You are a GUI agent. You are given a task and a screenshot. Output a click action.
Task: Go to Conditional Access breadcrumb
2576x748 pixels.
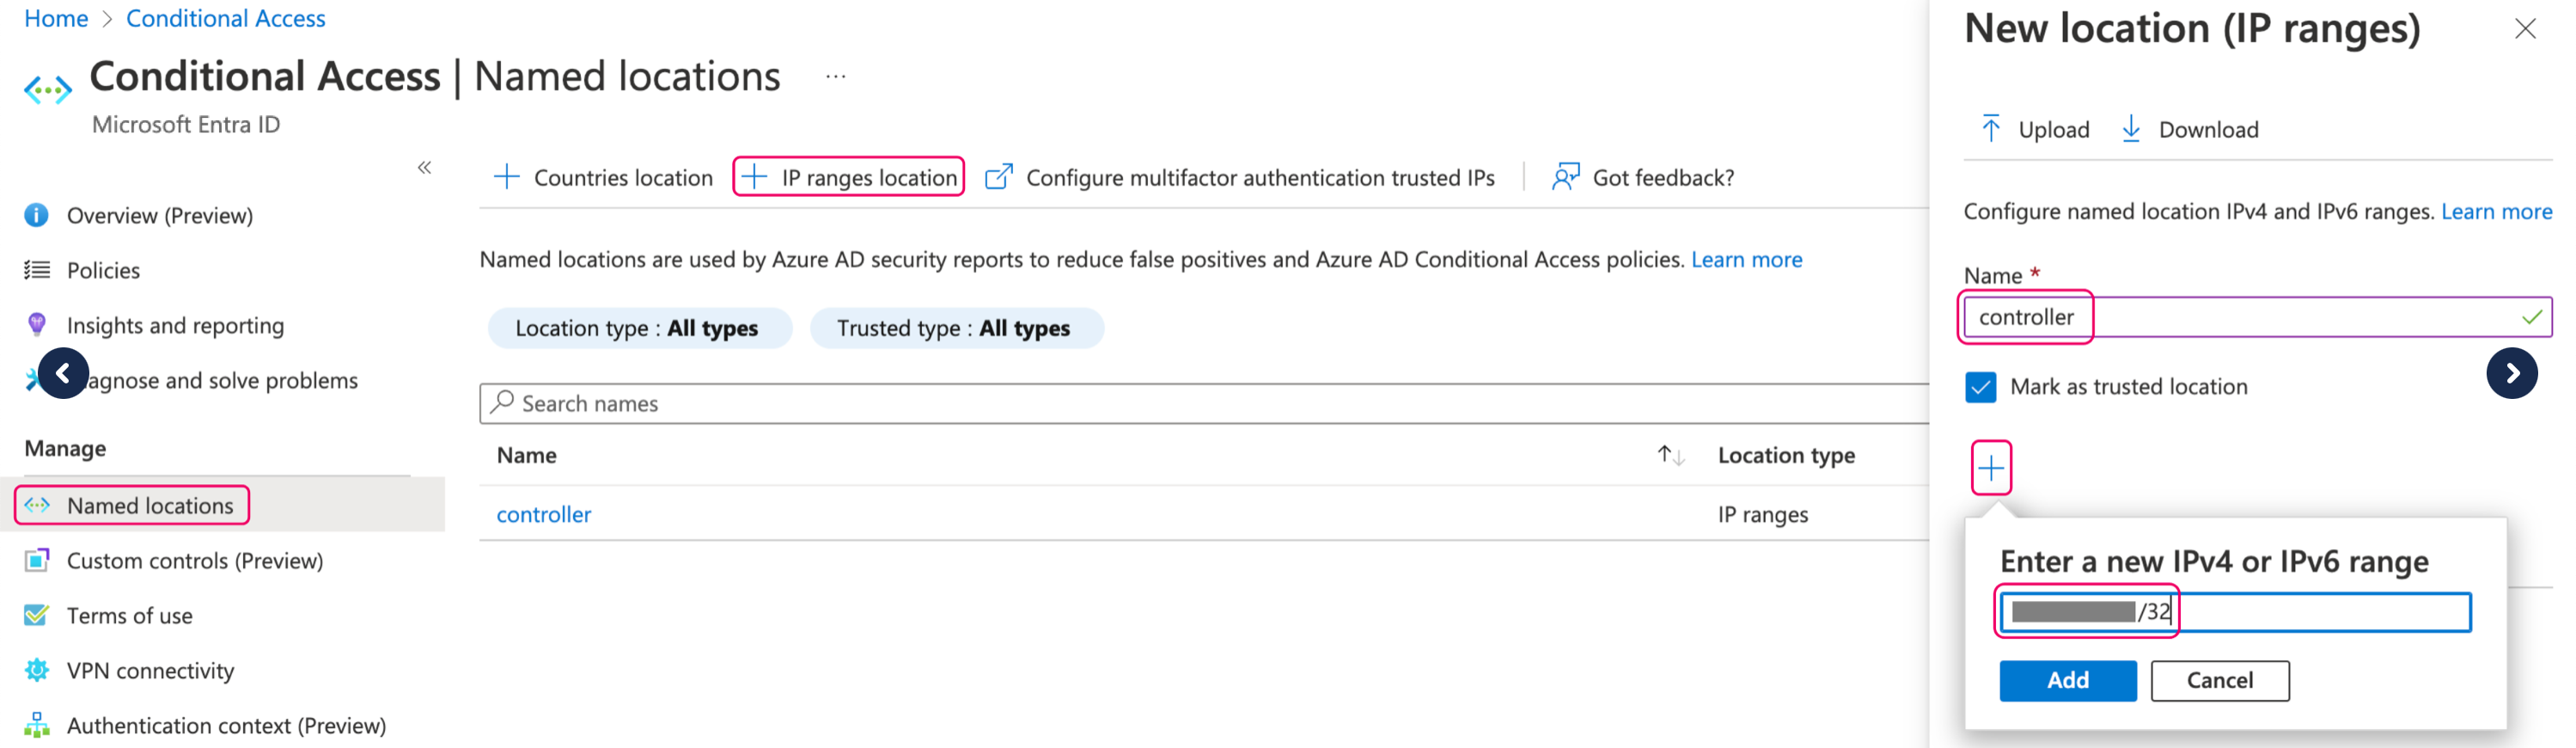click(x=225, y=18)
